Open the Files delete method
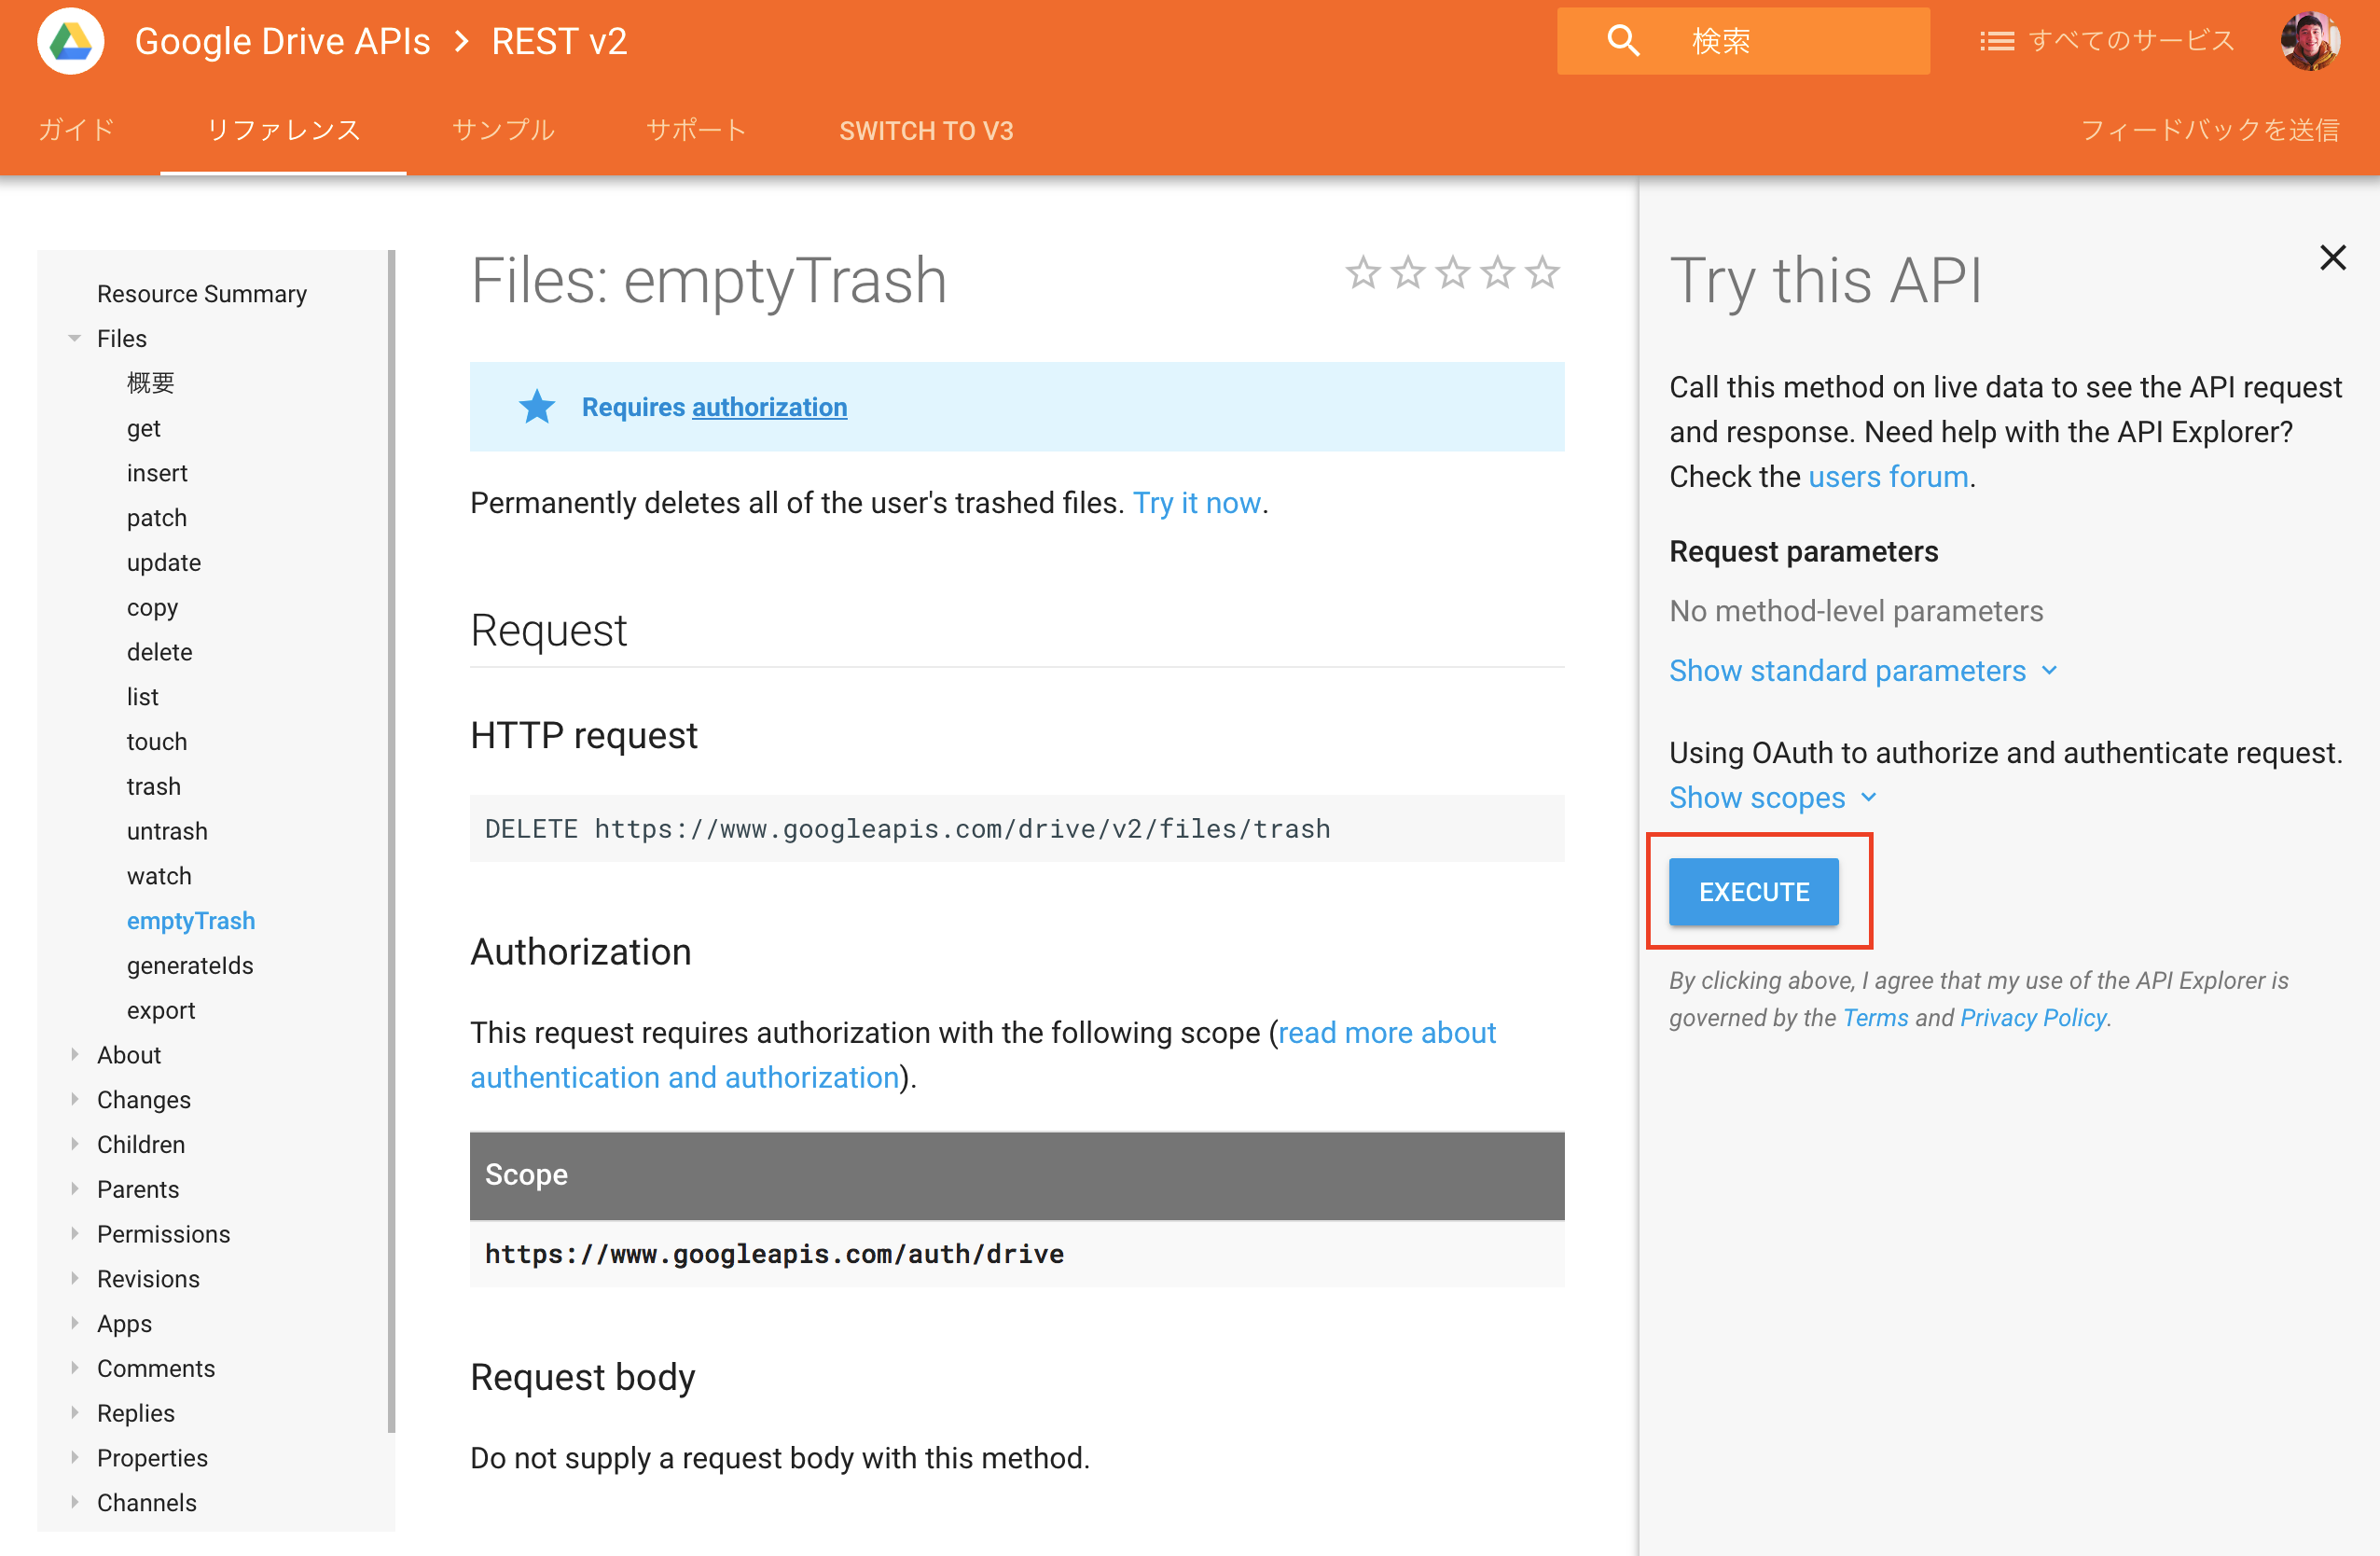The image size is (2380, 1556). click(x=159, y=652)
